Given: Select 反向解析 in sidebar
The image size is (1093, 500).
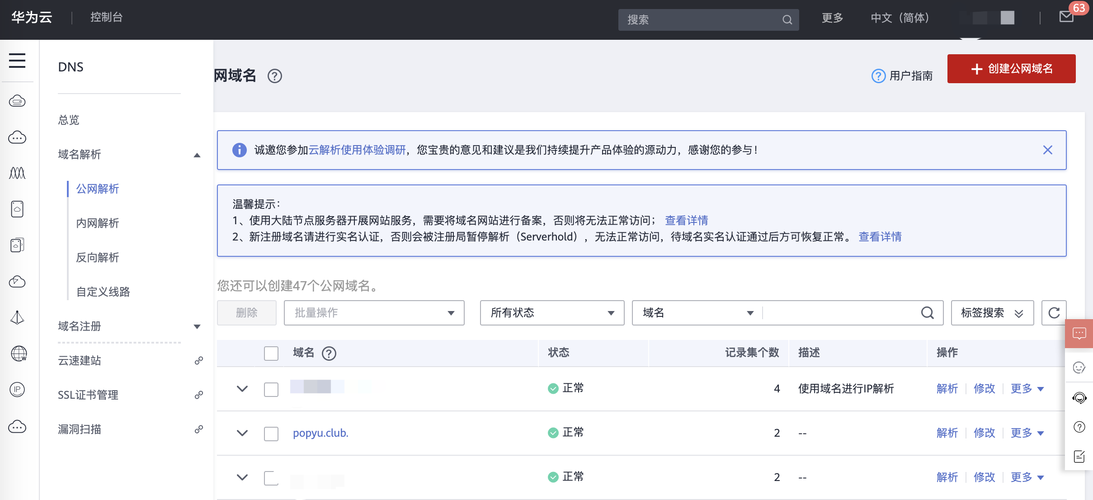Looking at the screenshot, I should pyautogui.click(x=98, y=257).
